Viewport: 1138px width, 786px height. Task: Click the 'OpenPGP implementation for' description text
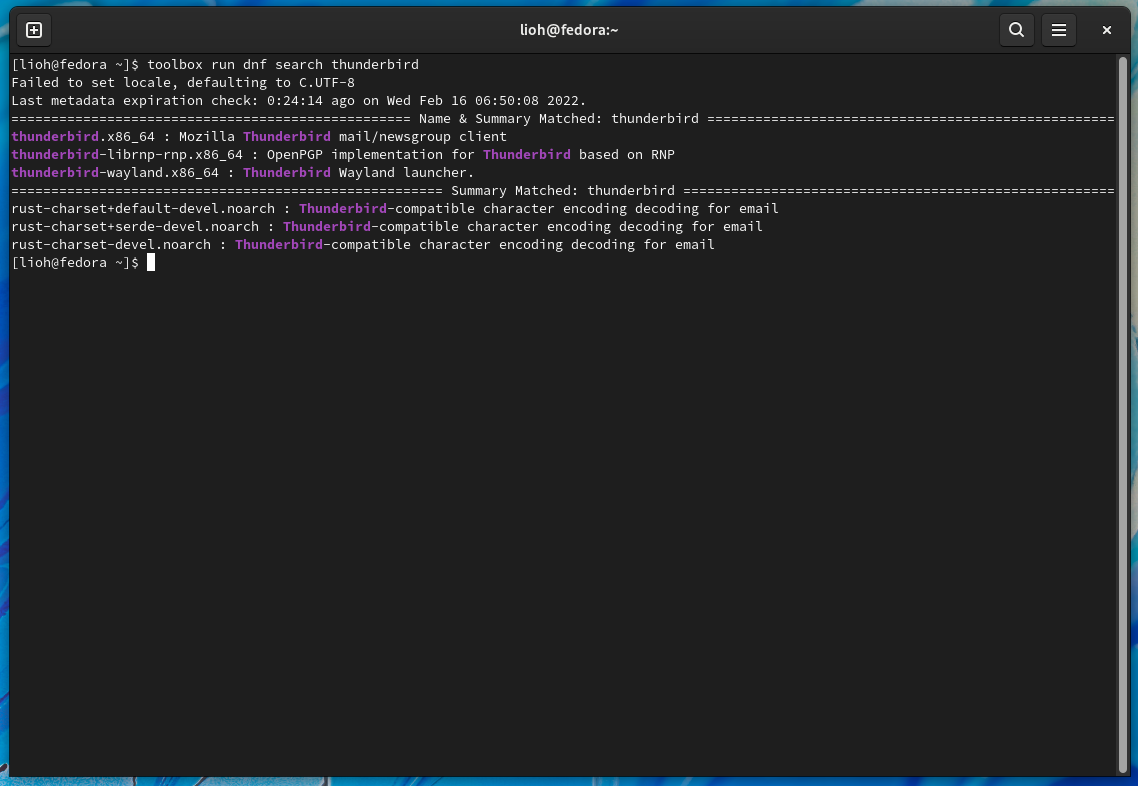click(x=371, y=155)
